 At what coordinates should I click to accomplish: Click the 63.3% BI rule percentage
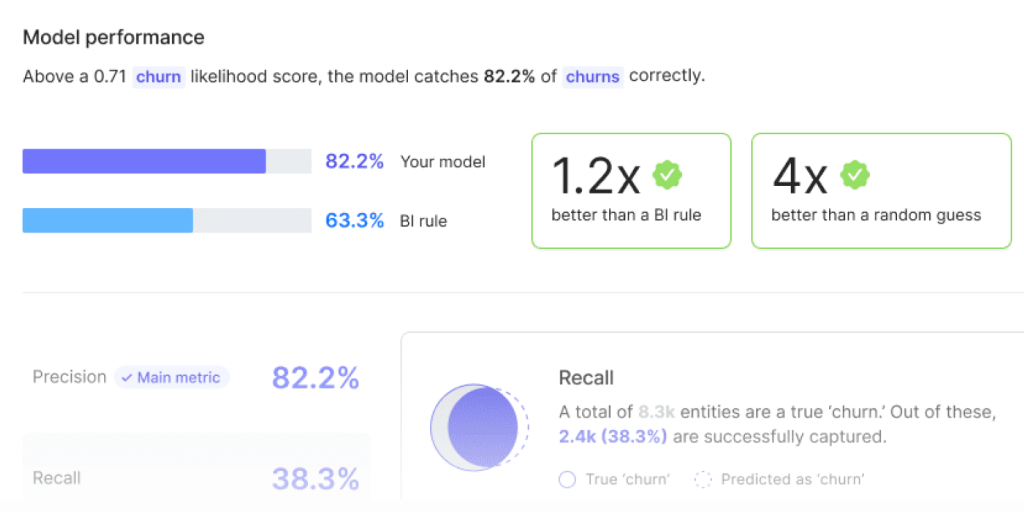(354, 221)
